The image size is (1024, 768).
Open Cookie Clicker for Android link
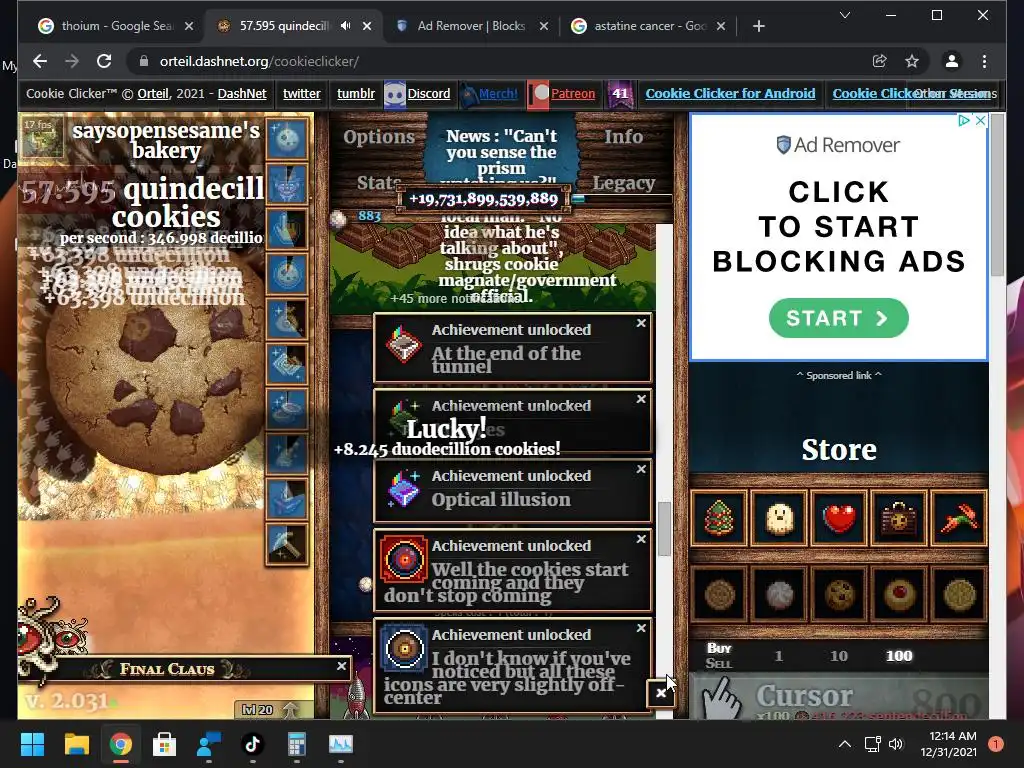click(x=730, y=93)
